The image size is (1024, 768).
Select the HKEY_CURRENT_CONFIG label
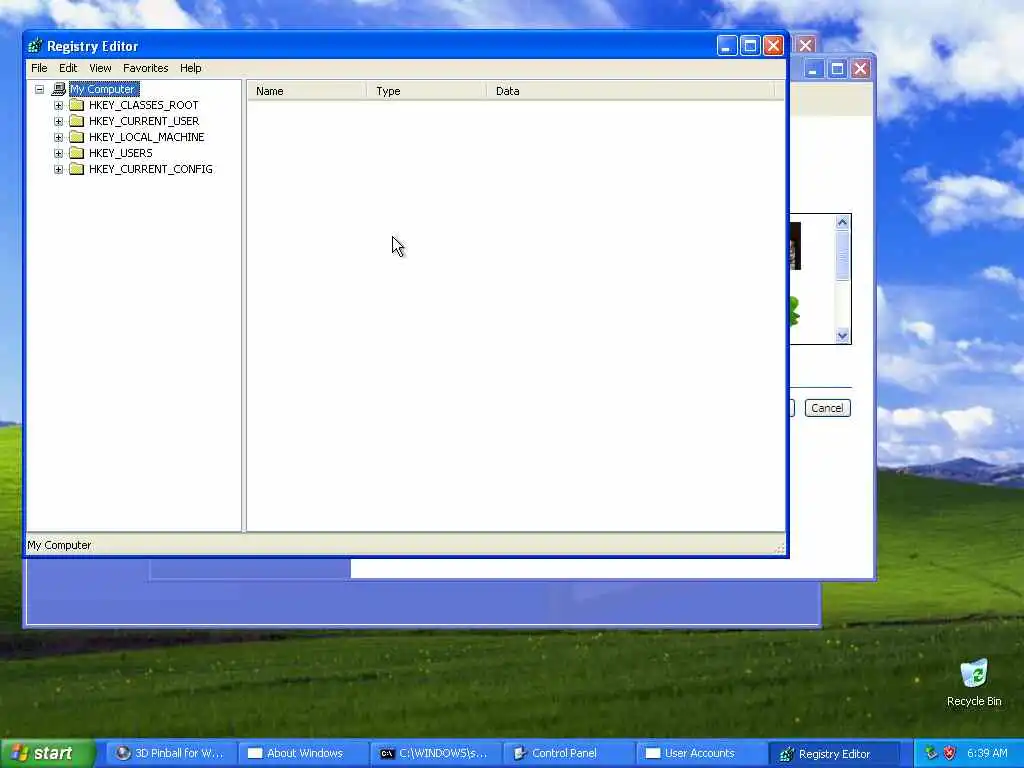[150, 169]
